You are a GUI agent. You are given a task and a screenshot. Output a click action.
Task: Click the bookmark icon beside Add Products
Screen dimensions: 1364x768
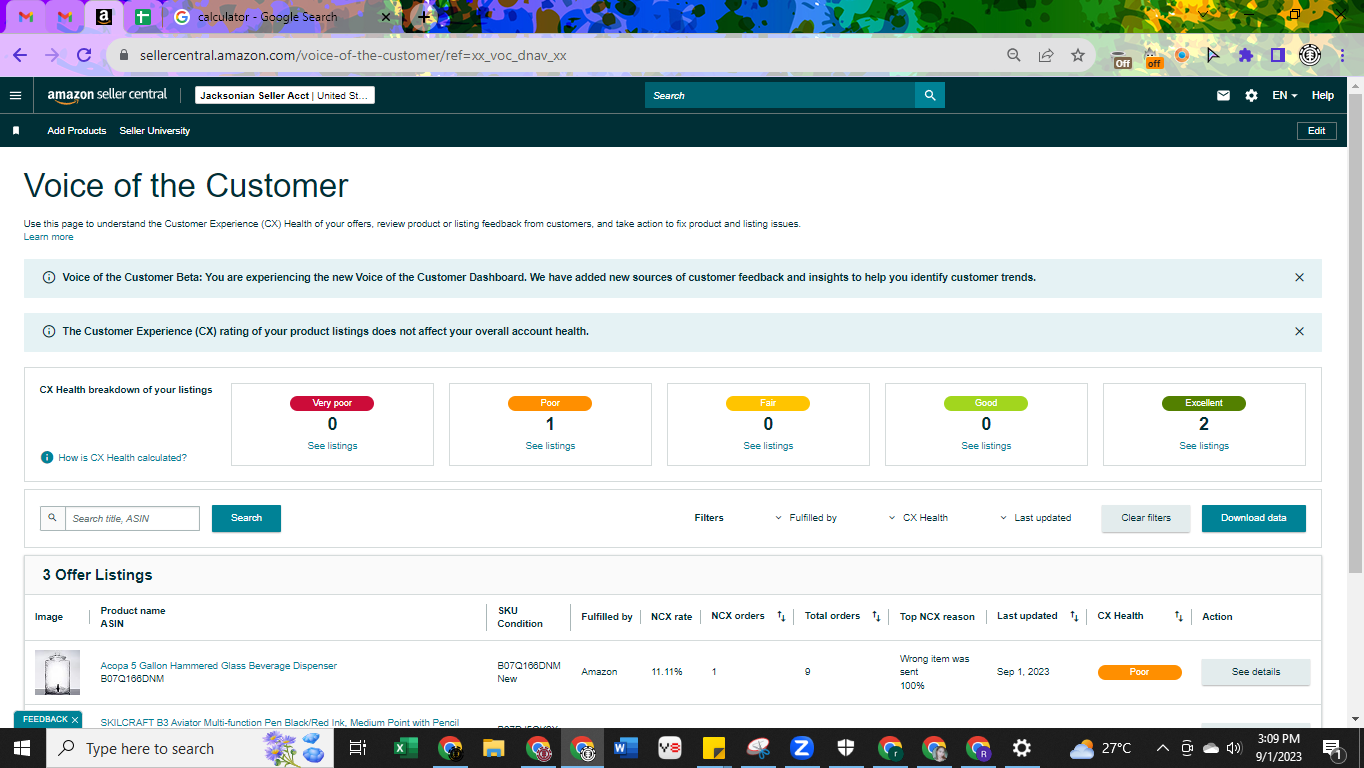(16, 131)
